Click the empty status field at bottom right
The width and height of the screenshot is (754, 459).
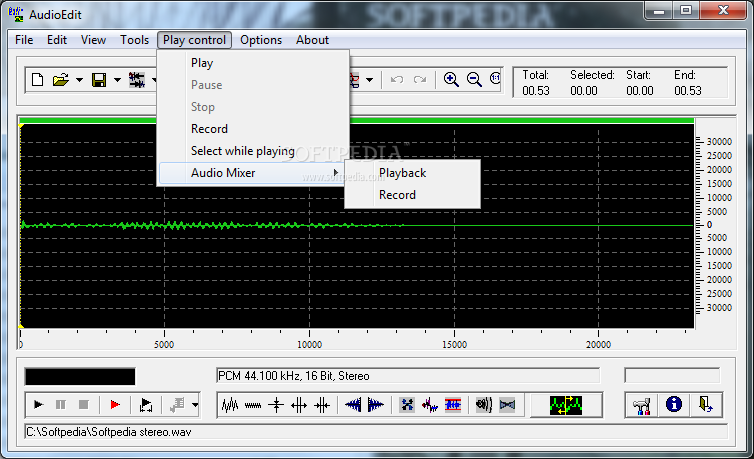[672, 375]
